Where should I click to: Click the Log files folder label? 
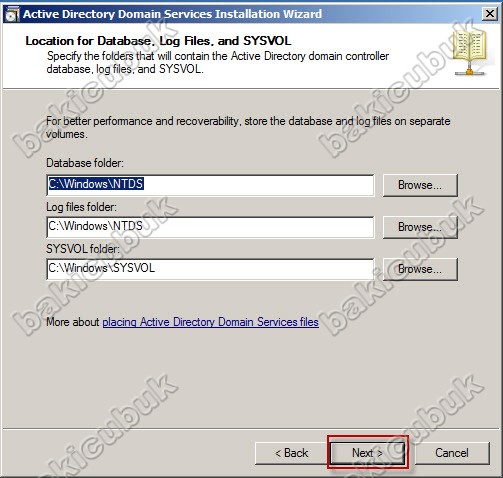click(82, 207)
